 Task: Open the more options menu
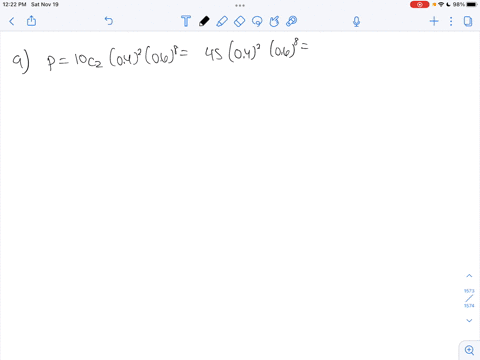click(451, 21)
